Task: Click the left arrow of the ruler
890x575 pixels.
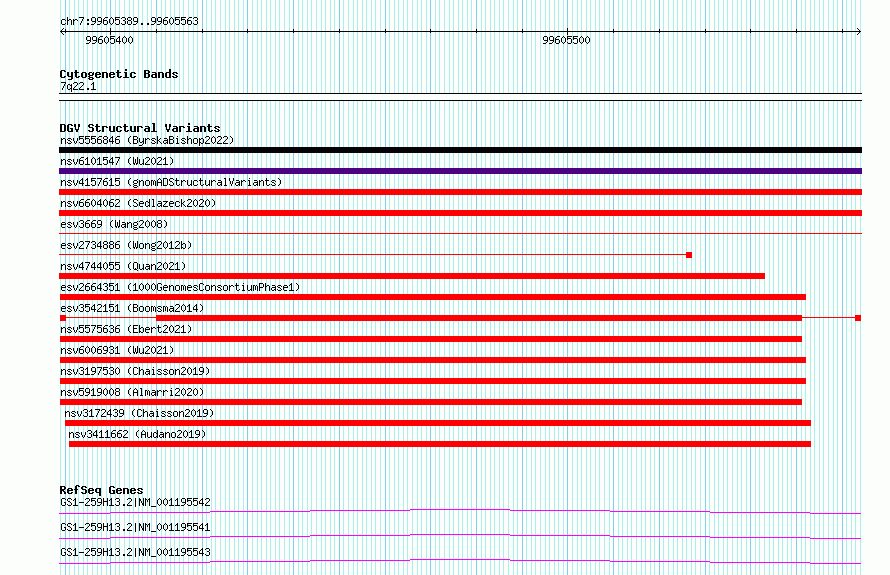Action: click(x=62, y=32)
